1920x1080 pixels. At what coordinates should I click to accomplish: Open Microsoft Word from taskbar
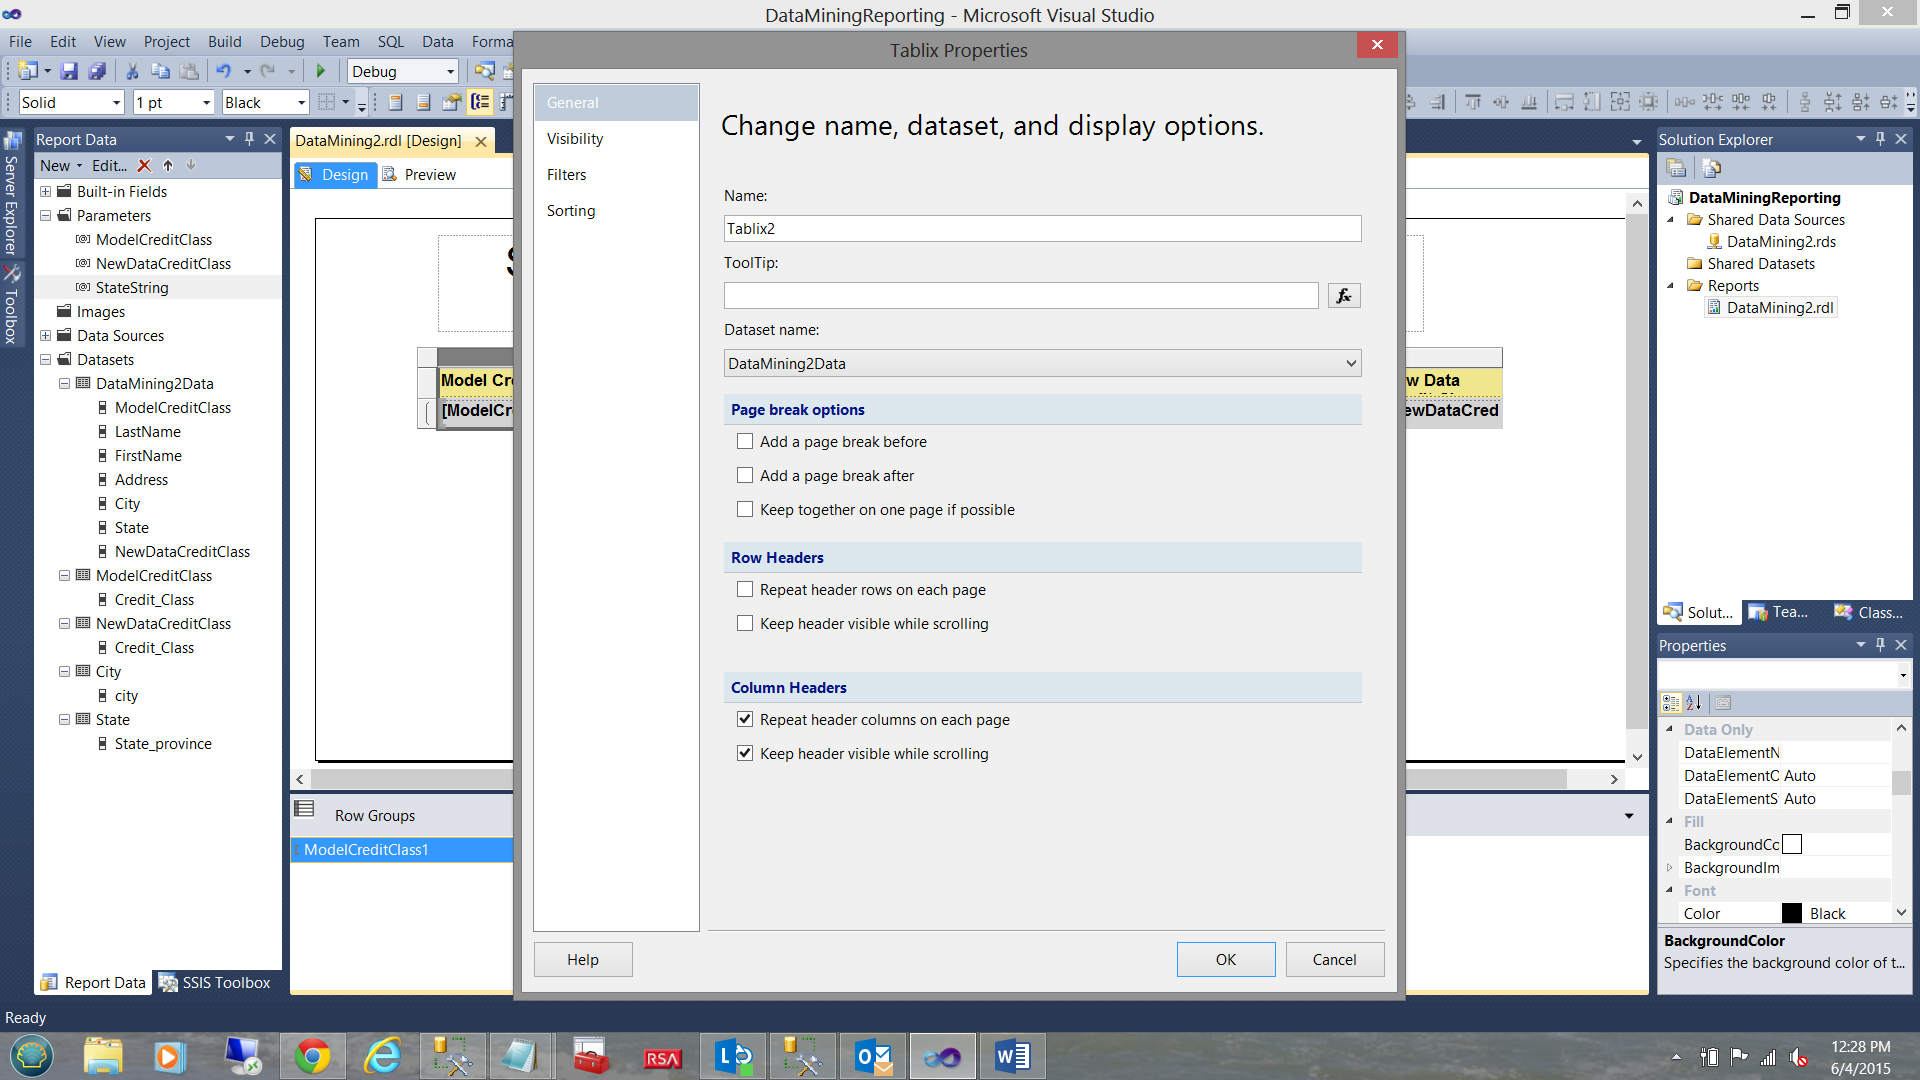point(1012,1056)
